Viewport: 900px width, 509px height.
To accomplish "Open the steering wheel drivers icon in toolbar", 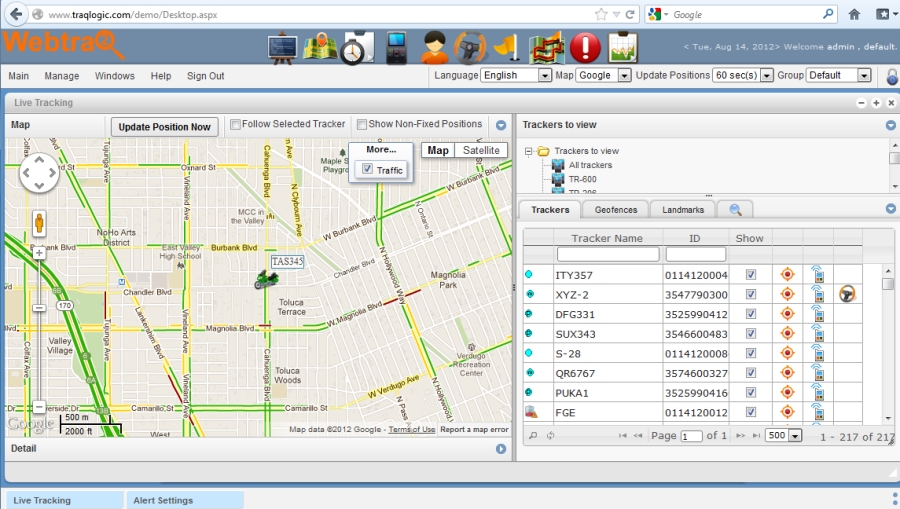I will click(470, 48).
